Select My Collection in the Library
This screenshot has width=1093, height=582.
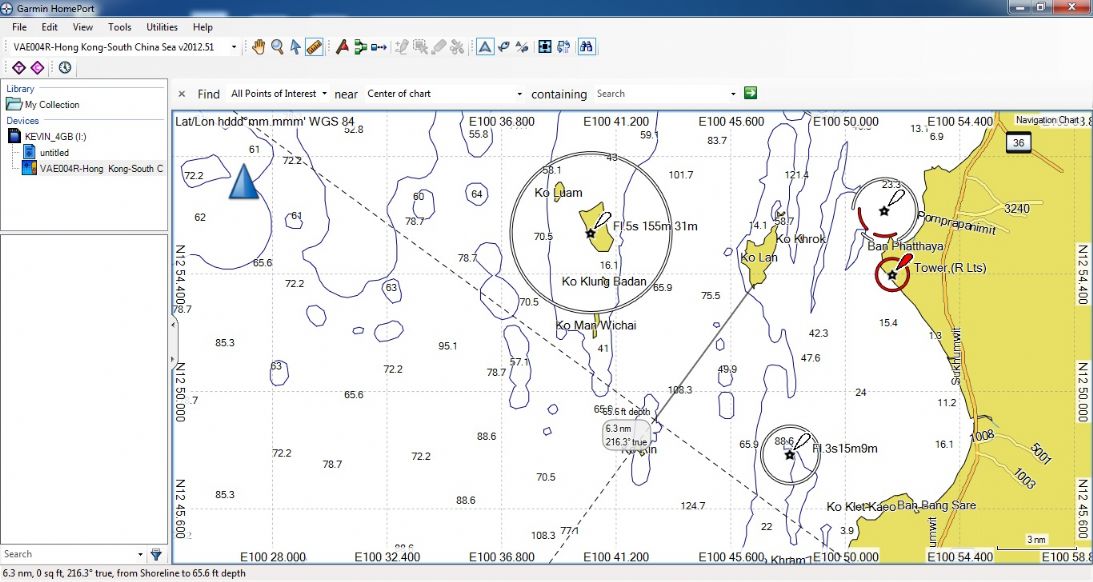pos(51,104)
